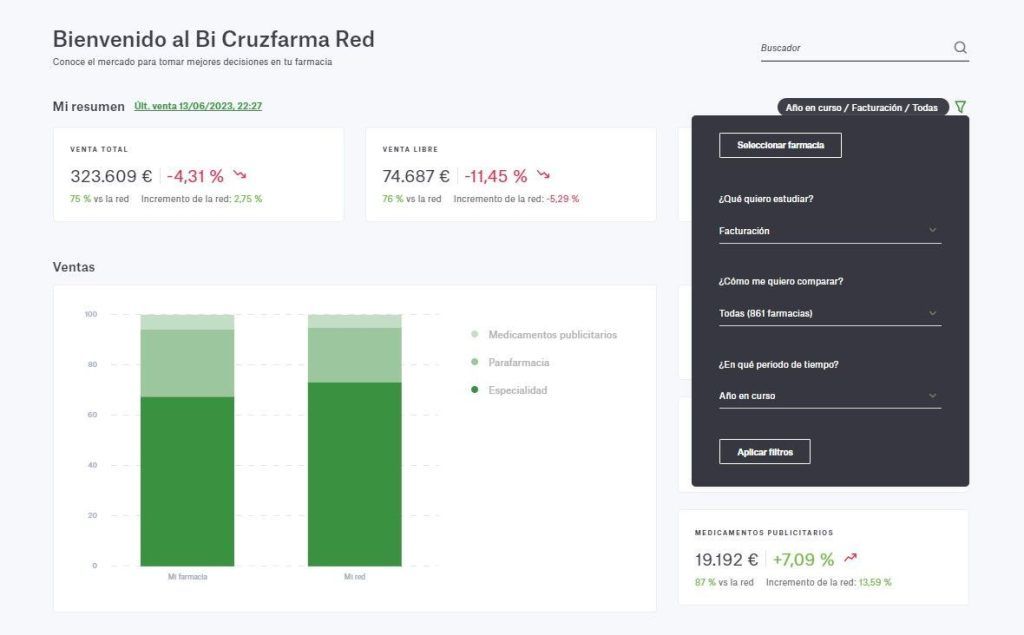The image size is (1024, 635).
Task: Click the Mi farmacia axis label
Action: 187,577
